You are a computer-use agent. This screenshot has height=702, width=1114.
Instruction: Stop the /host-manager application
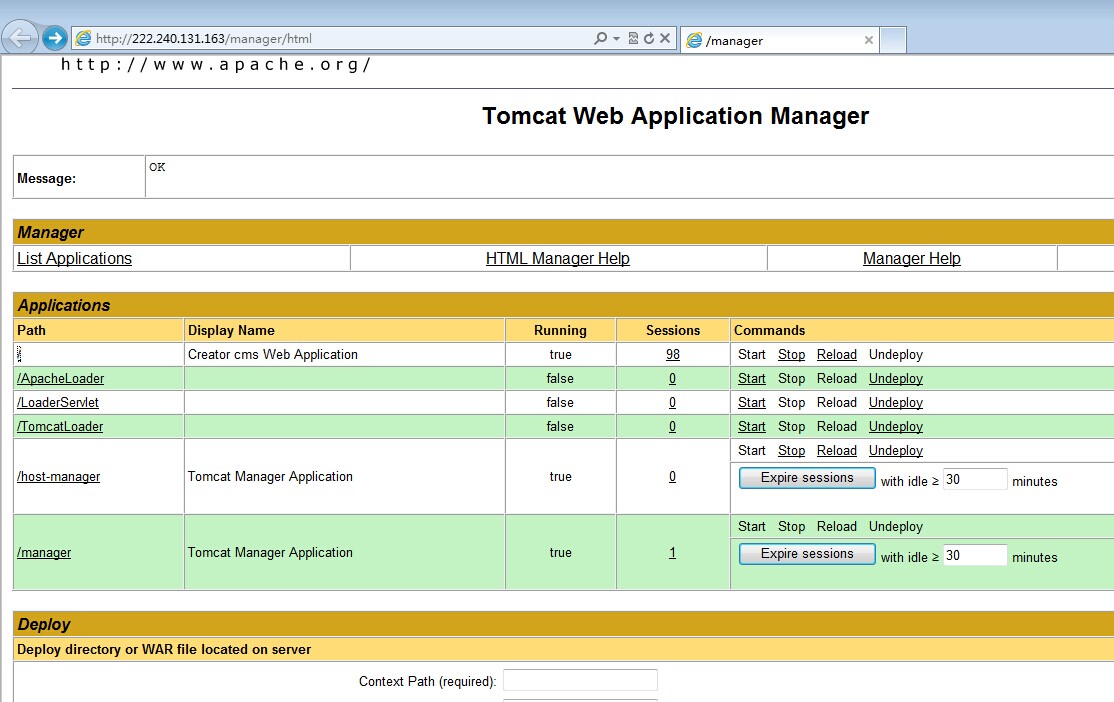[791, 450]
